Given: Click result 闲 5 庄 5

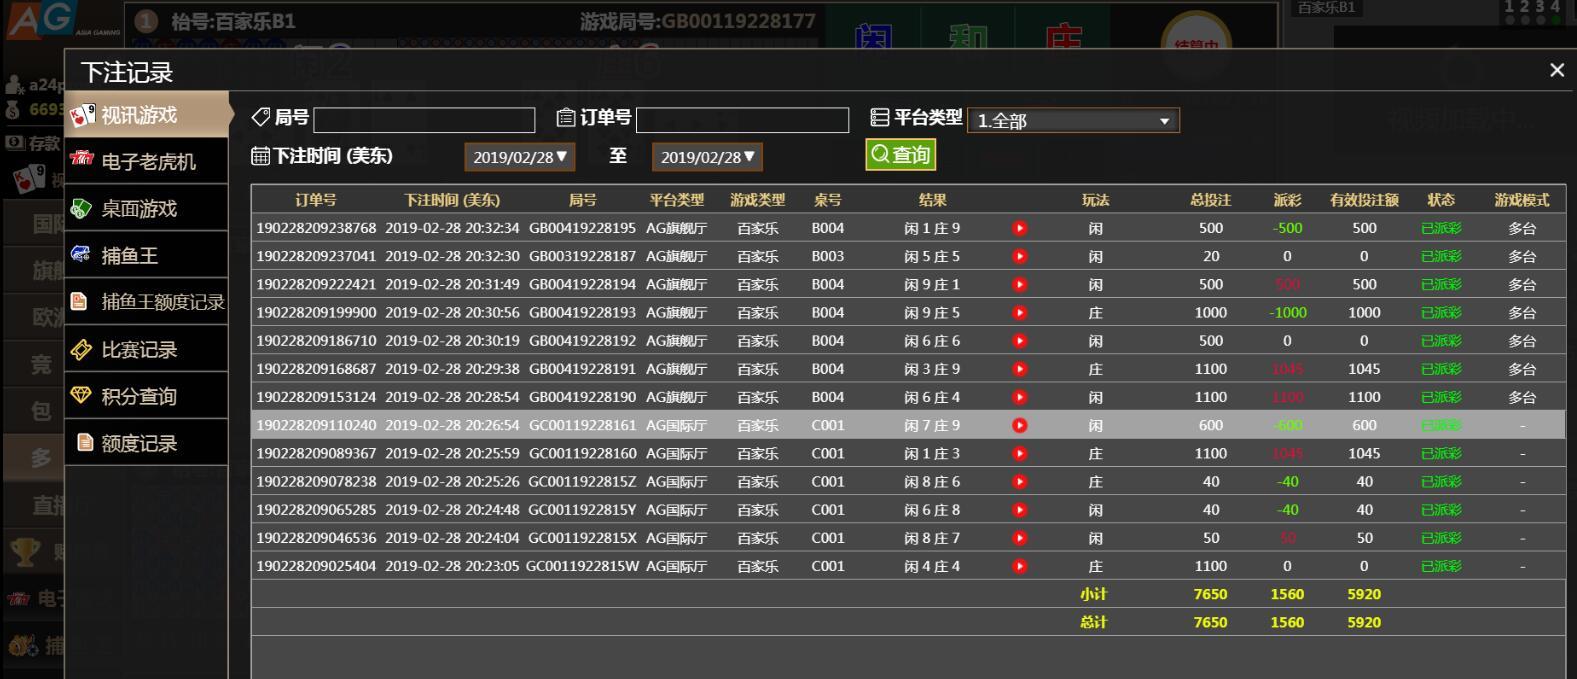Looking at the screenshot, I should point(932,256).
